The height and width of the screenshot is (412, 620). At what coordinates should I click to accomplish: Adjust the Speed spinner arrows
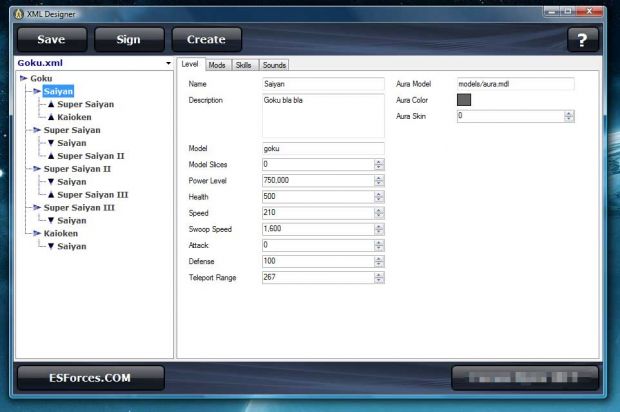[379, 213]
